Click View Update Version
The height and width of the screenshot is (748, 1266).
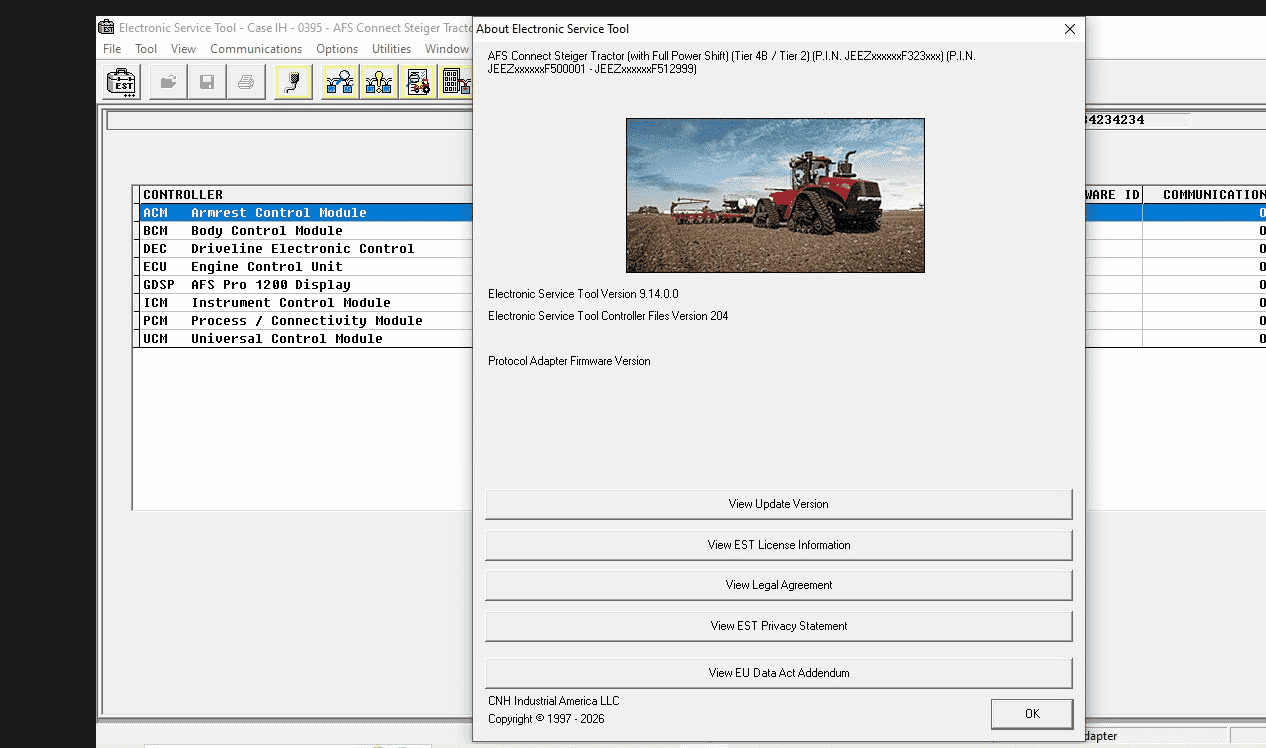[x=778, y=504]
